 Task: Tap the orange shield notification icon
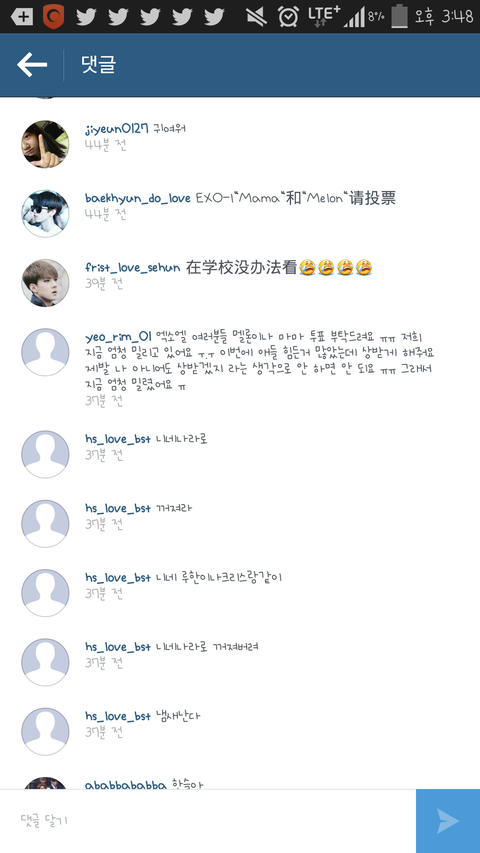pos(53,16)
